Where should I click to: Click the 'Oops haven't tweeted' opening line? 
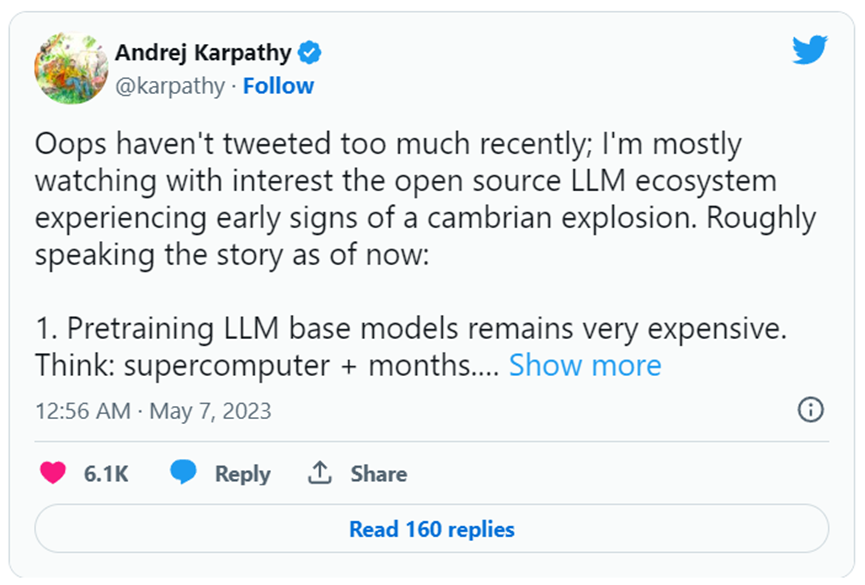(388, 145)
